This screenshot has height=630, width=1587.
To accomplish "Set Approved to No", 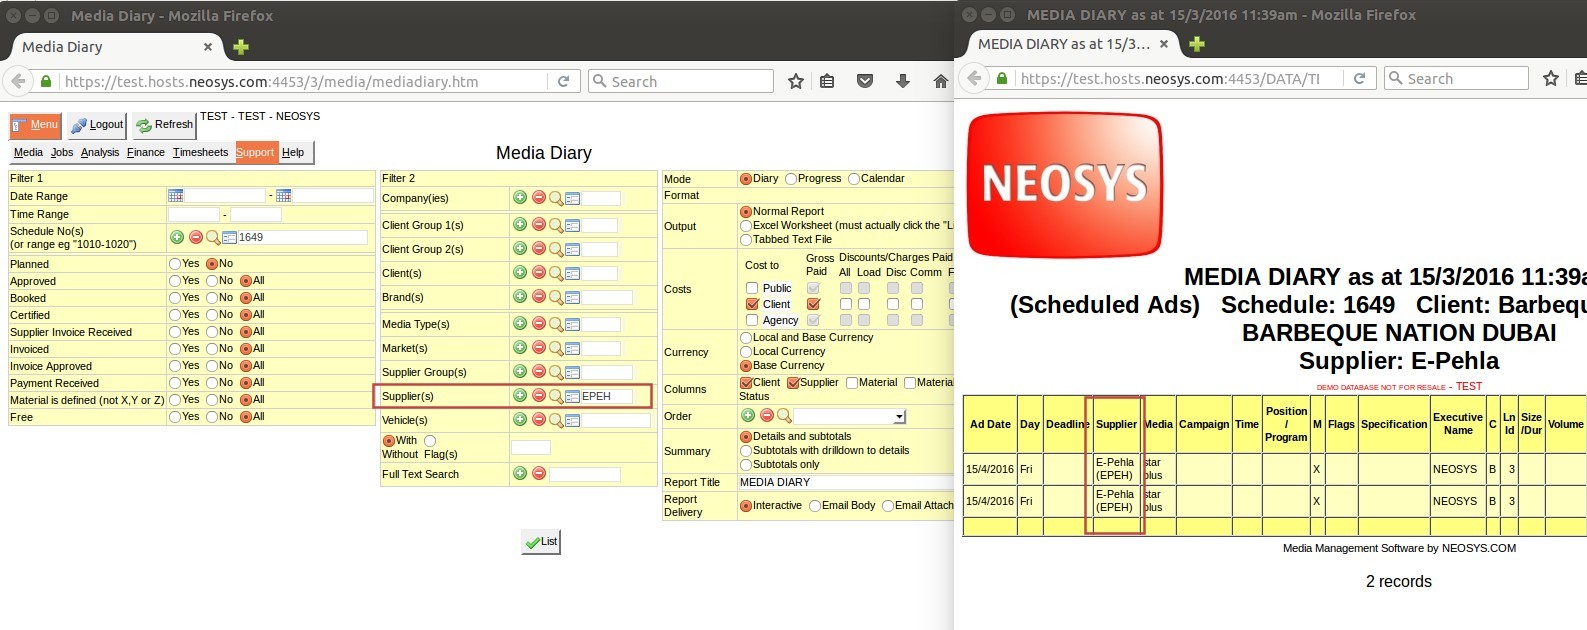I will point(212,281).
